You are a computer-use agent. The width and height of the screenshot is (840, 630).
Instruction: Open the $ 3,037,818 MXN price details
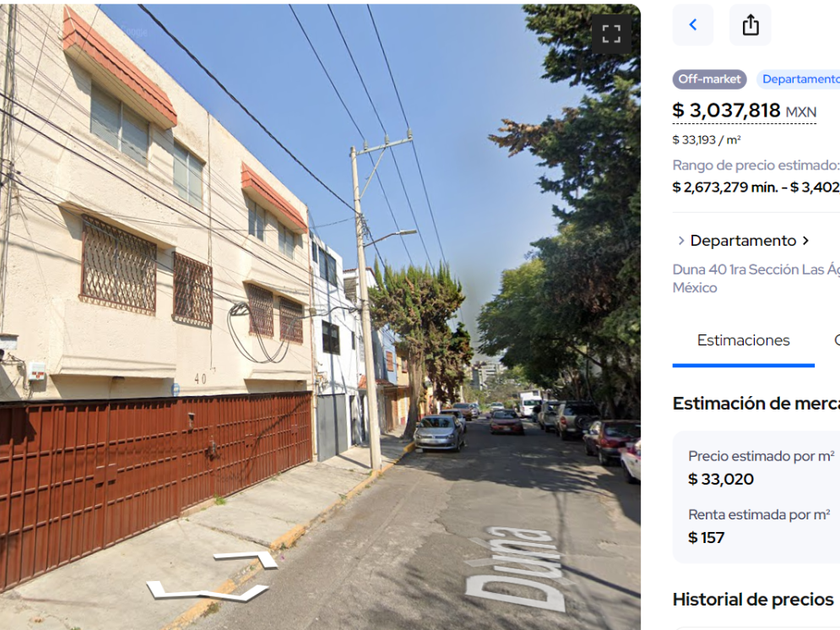(744, 111)
